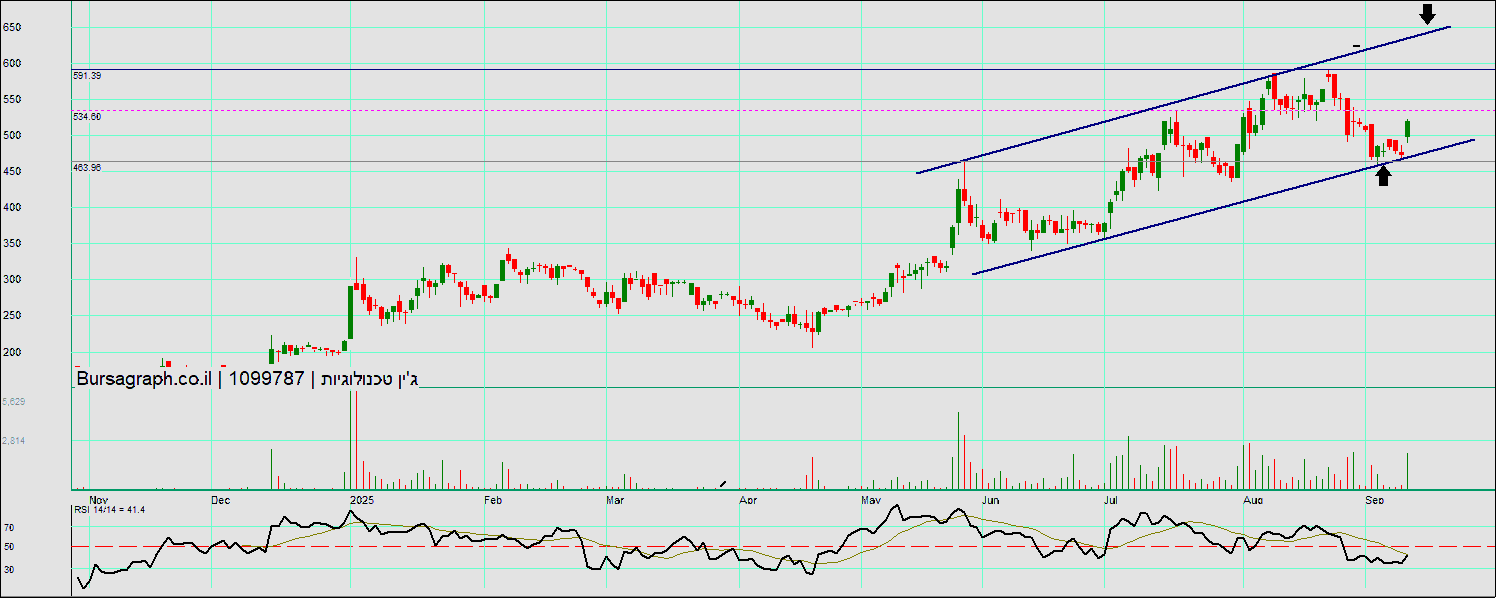Click the Bursagraph.co.il watermark text
1496x598 pixels.
(x=142, y=379)
